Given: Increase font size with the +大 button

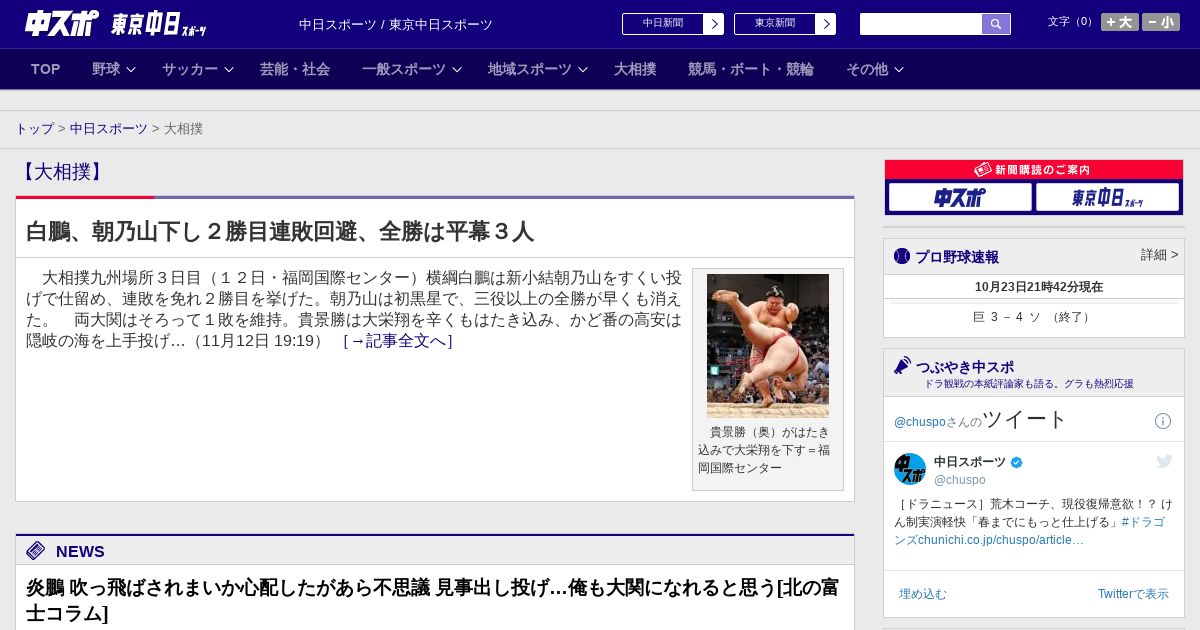Looking at the screenshot, I should coord(1120,22).
